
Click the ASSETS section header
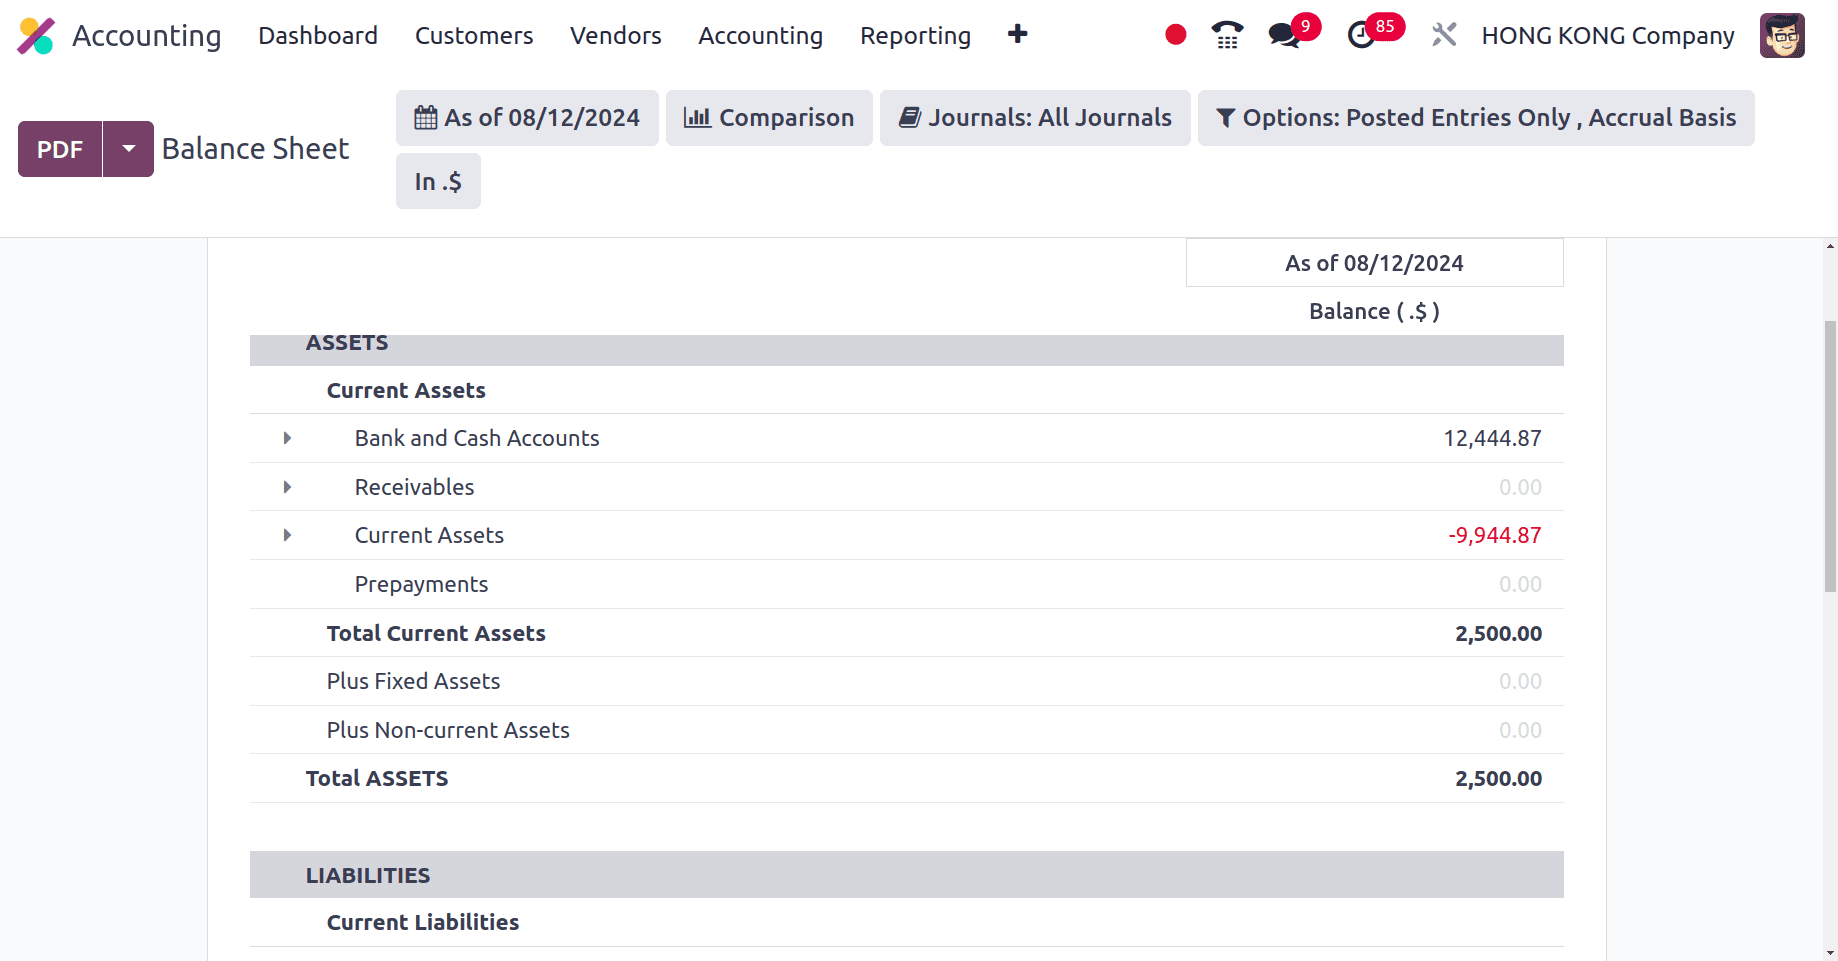(906, 349)
